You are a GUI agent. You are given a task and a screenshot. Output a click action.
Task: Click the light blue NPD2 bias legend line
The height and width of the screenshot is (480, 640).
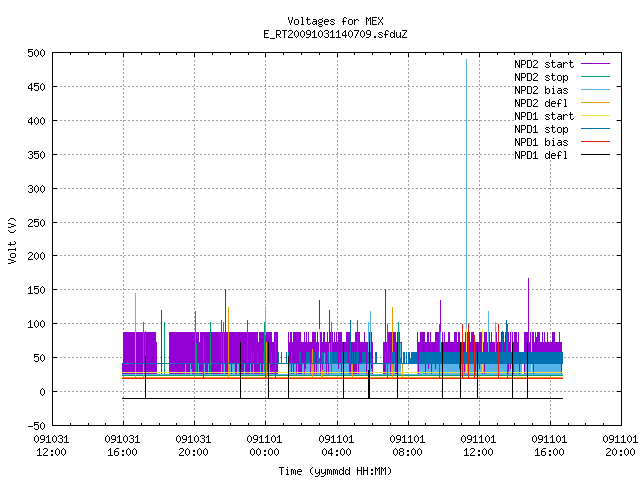click(595, 89)
